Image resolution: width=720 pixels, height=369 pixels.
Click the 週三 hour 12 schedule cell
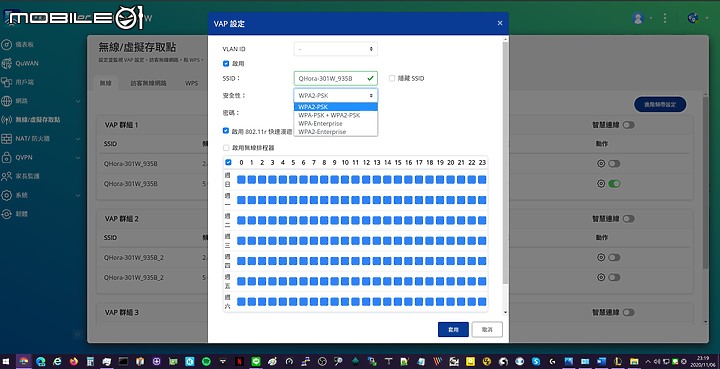coord(366,240)
